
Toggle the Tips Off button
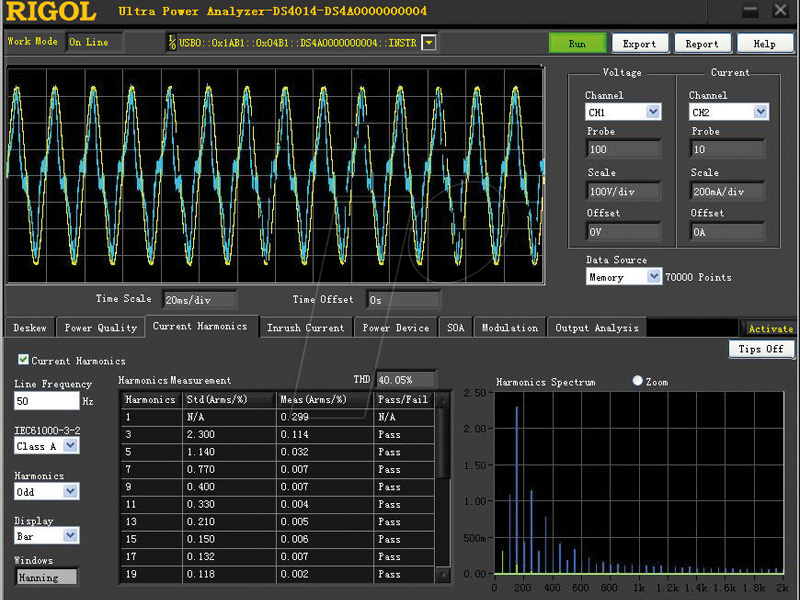[761, 349]
